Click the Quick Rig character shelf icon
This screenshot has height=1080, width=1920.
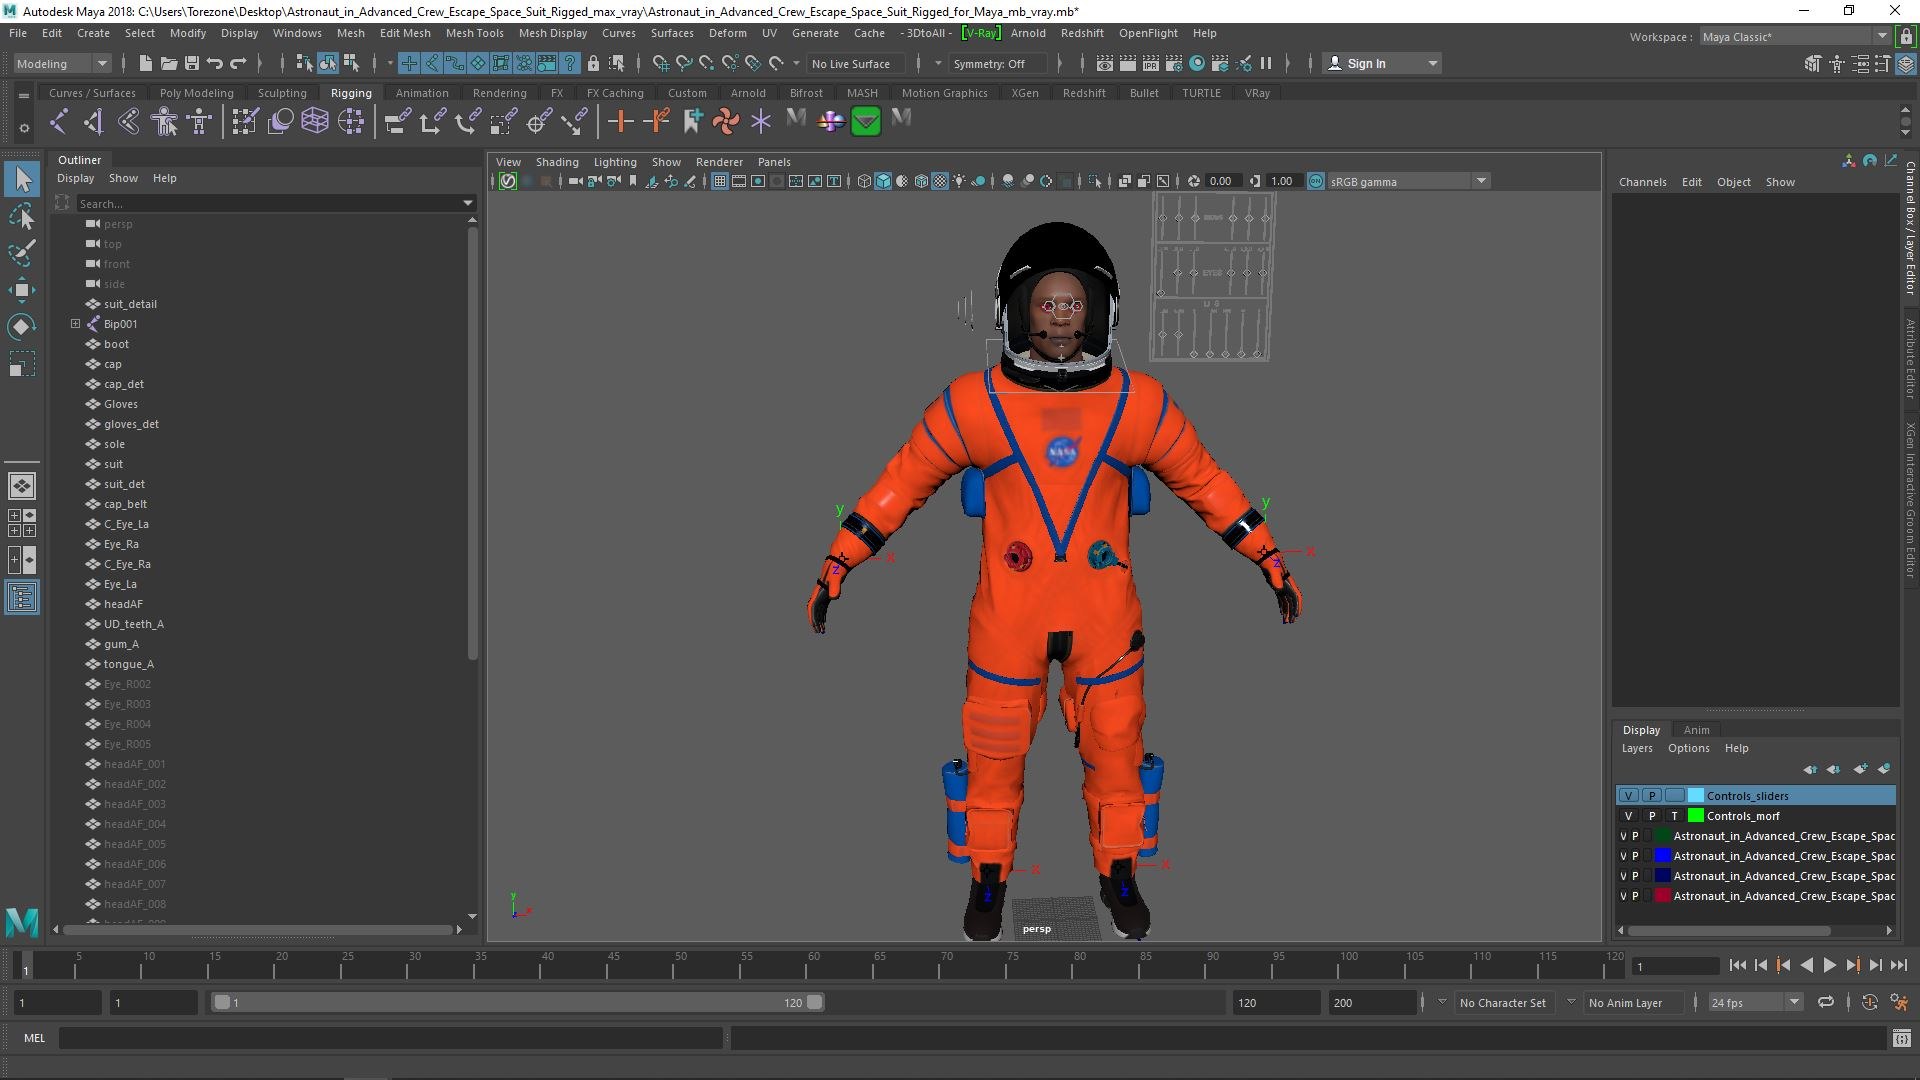[164, 121]
